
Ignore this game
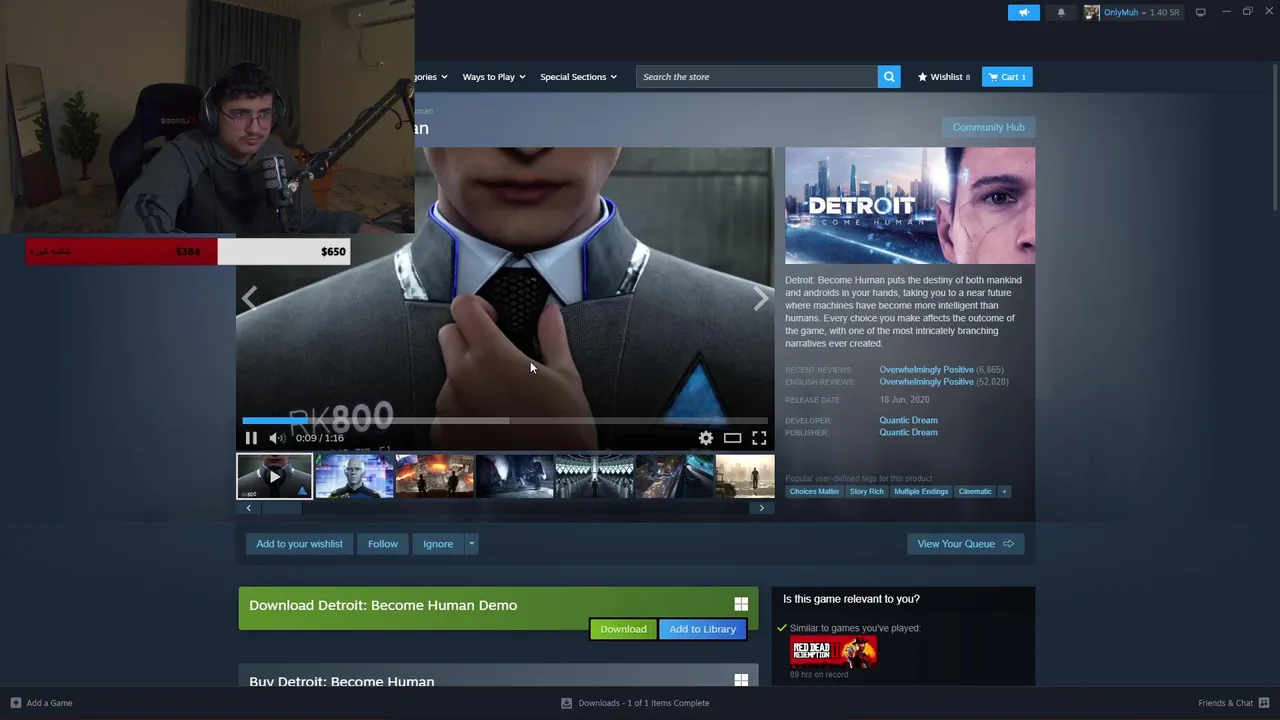[x=438, y=544]
